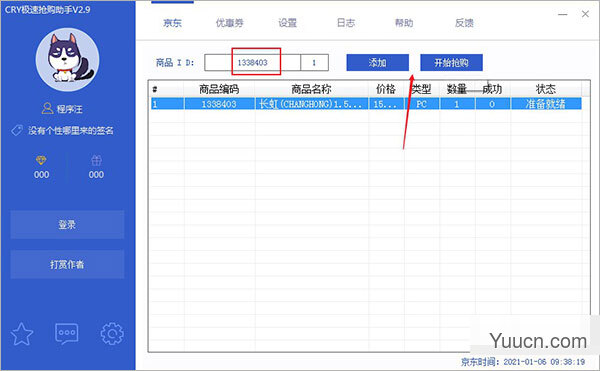Viewport: 600px width, 371px height.
Task: Click the 登录 button
Action: coord(67,225)
